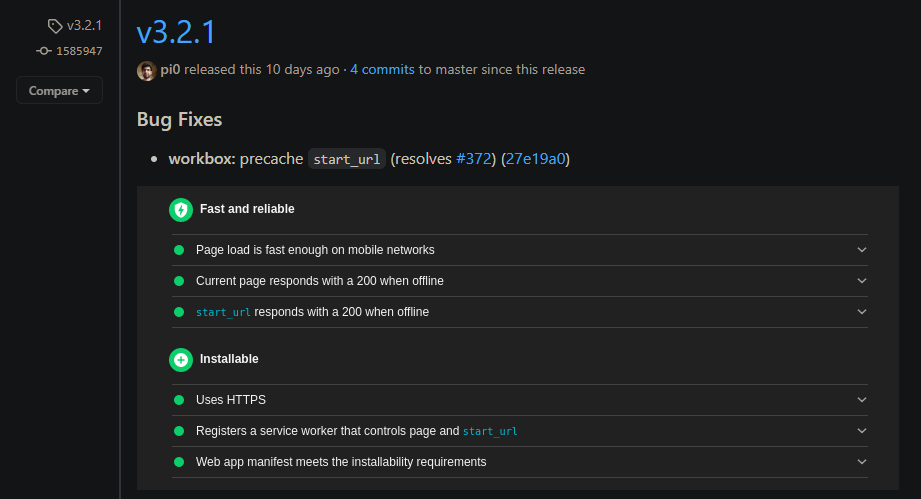Open the v3.2.1 release title link
Image resolution: width=921 pixels, height=499 pixels.
pyautogui.click(x=176, y=32)
